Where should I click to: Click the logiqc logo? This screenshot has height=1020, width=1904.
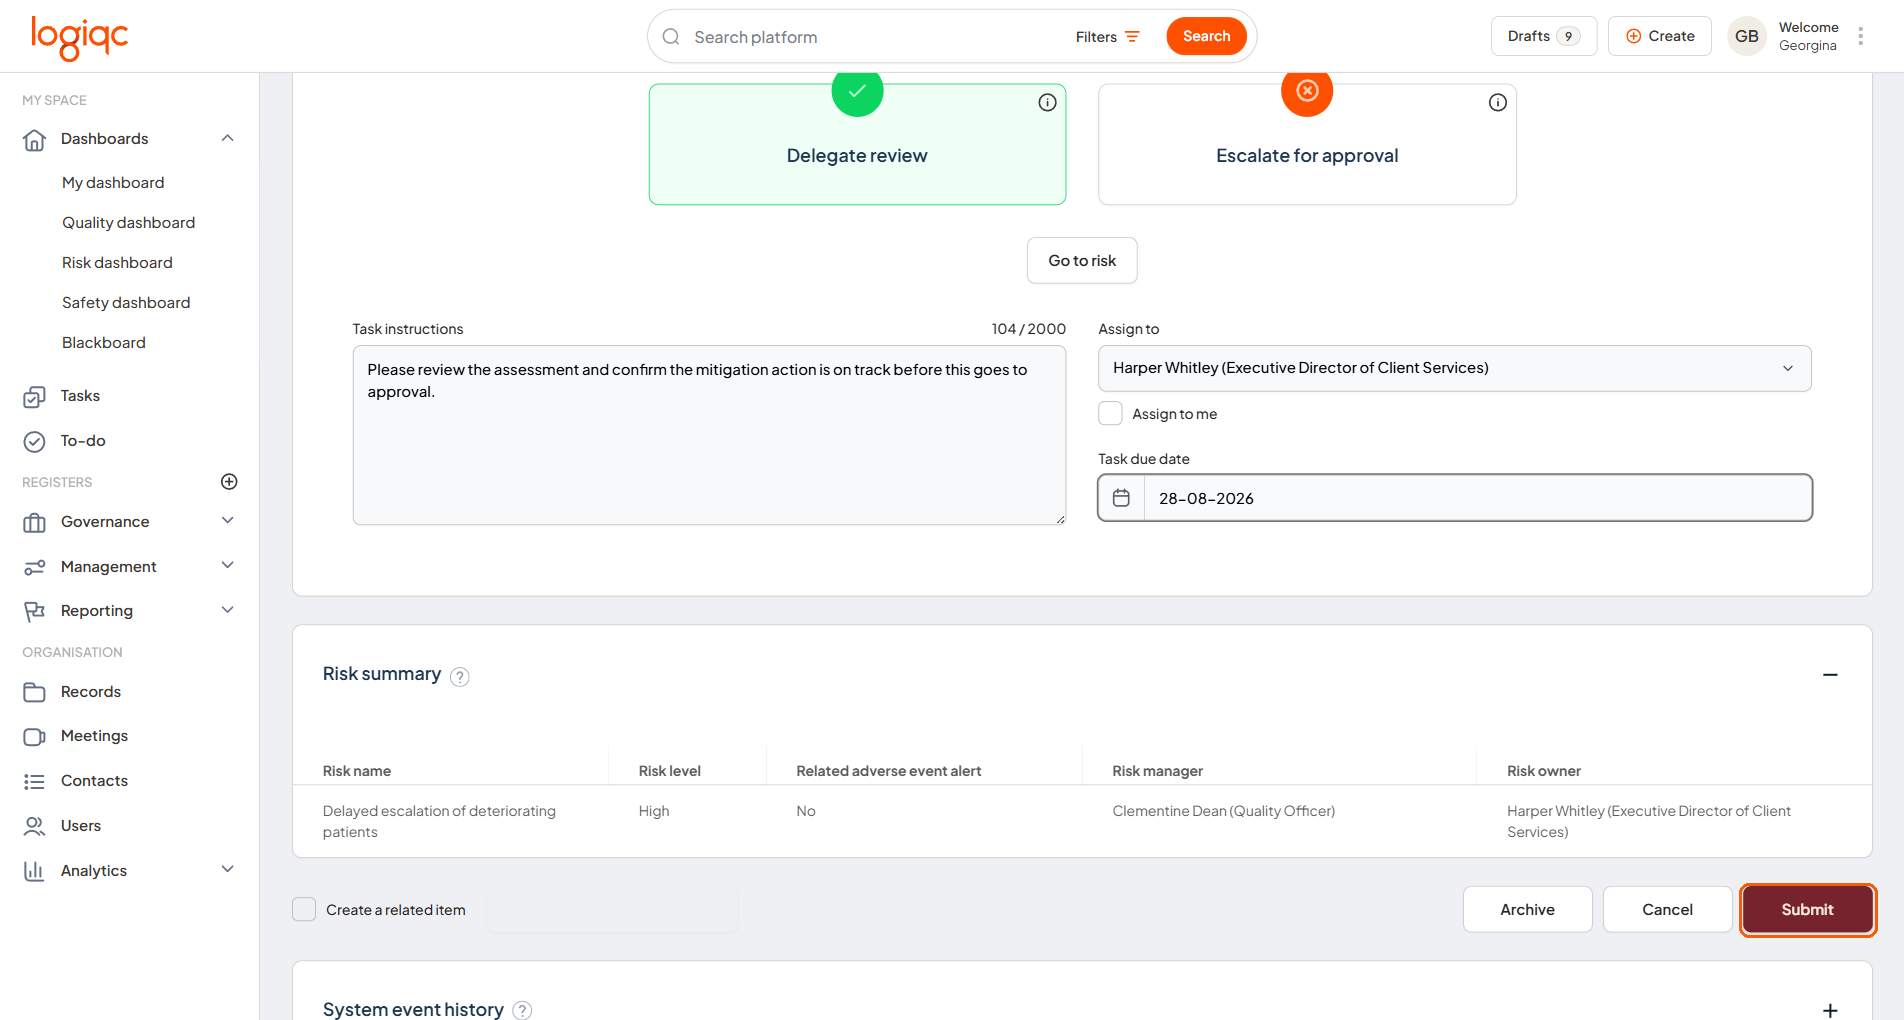(x=80, y=38)
